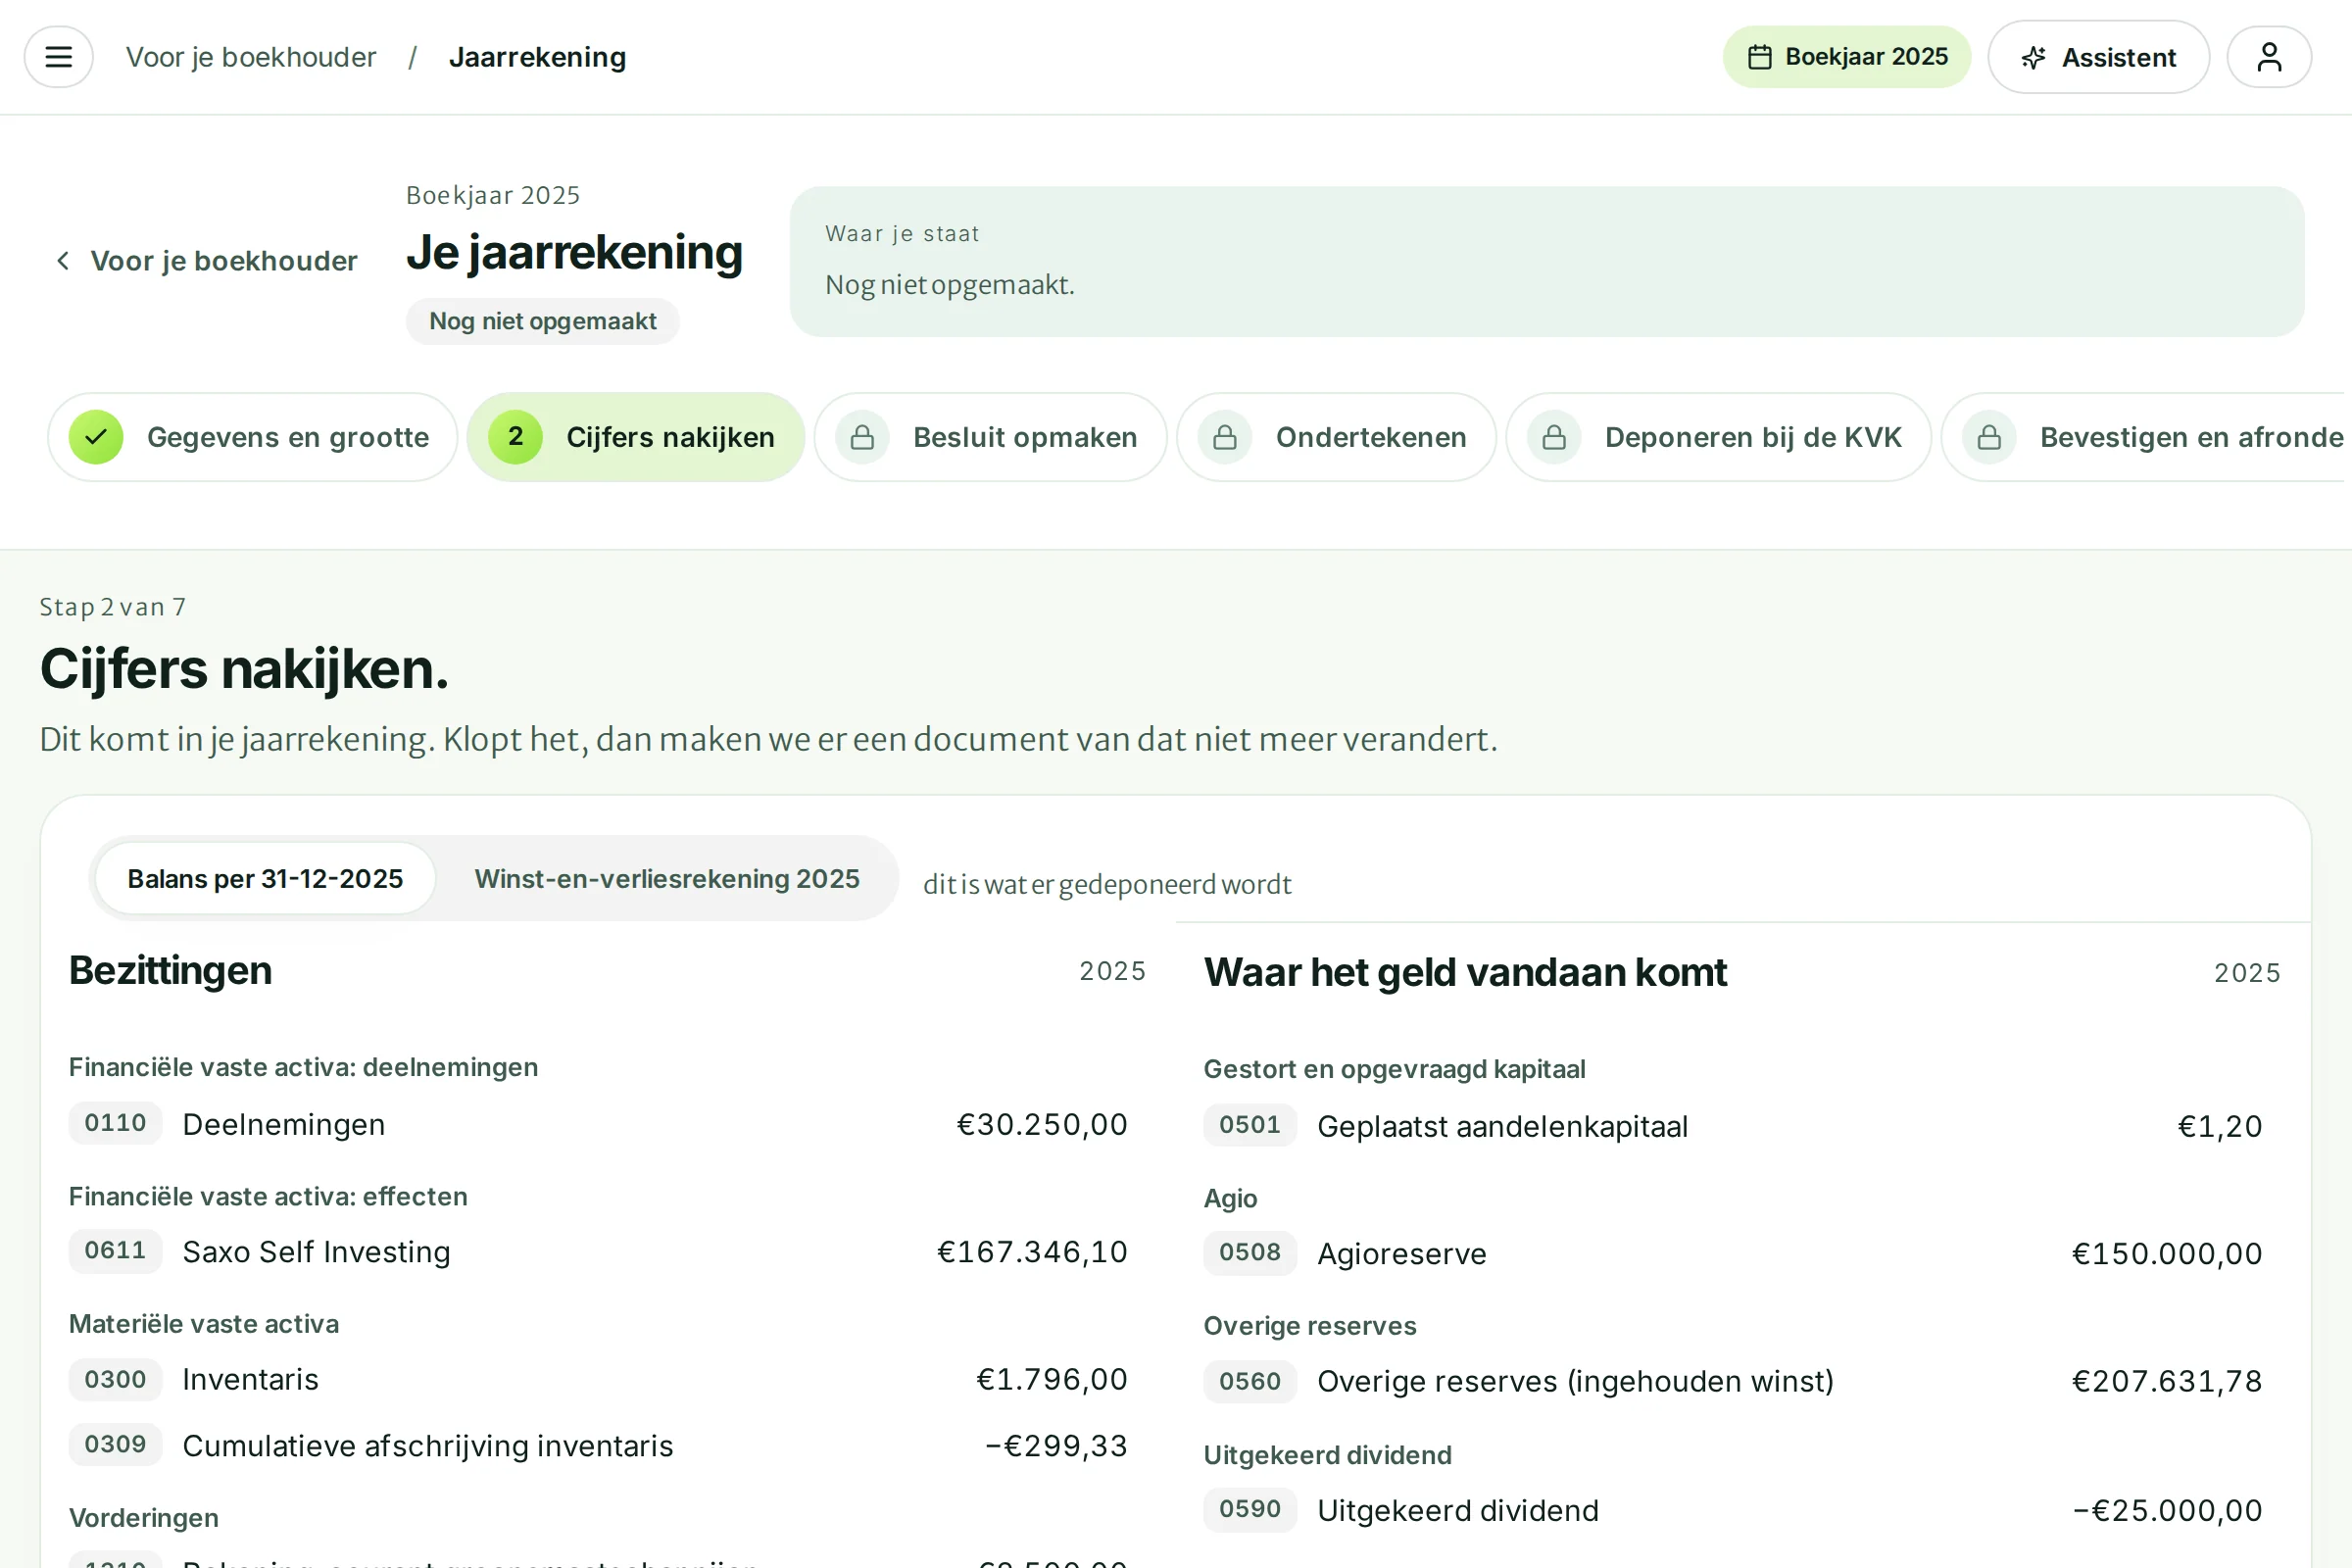Image resolution: width=2352 pixels, height=1568 pixels.
Task: Click the Bezittingen heading
Action: [x=170, y=970]
